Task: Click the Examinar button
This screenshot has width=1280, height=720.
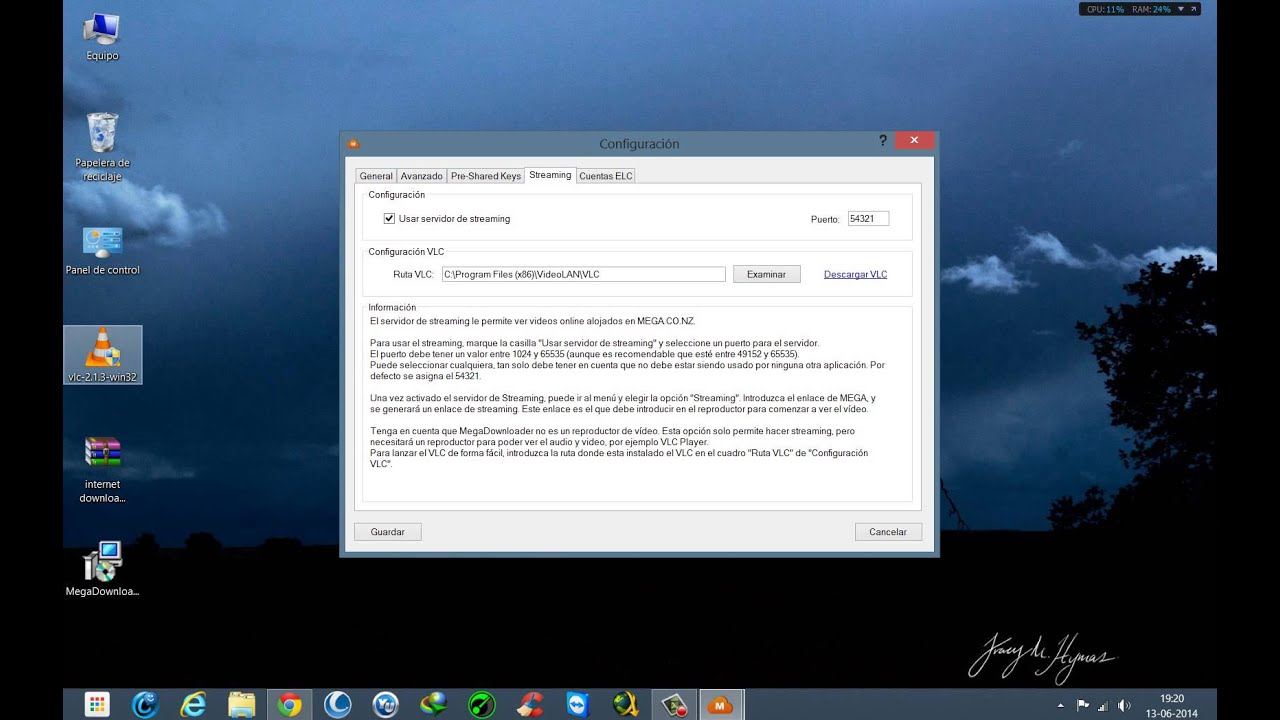Action: click(767, 274)
